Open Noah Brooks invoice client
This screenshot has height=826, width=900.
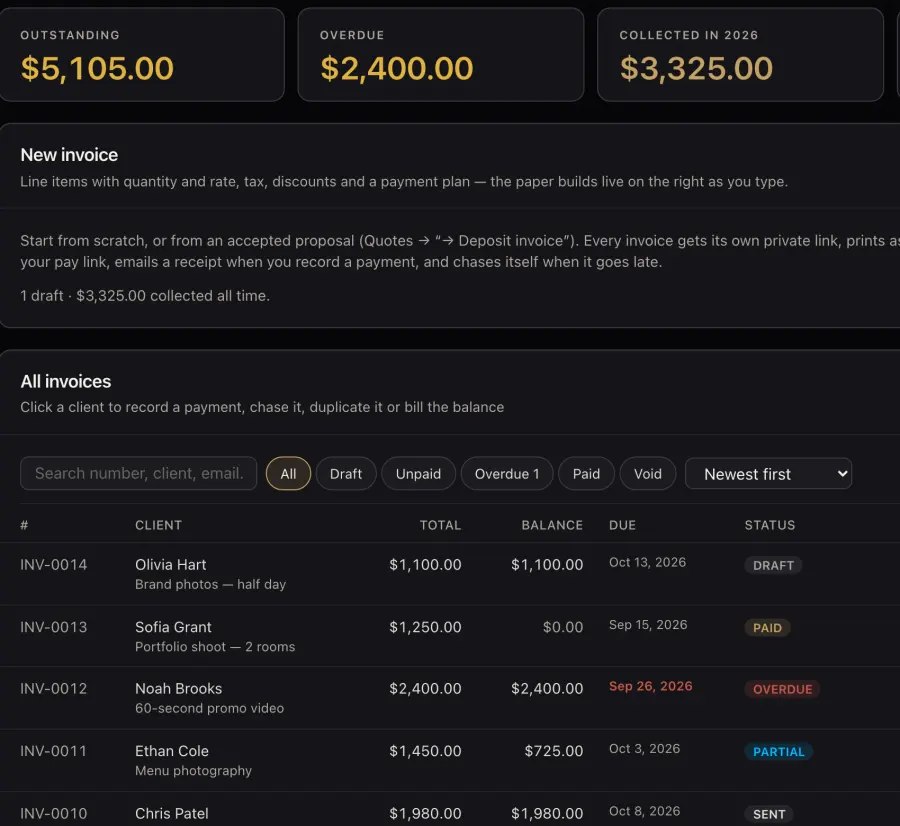[x=179, y=689]
